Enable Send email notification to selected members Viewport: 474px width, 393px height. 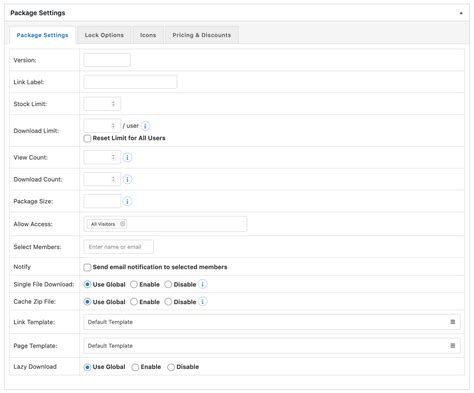coord(87,267)
